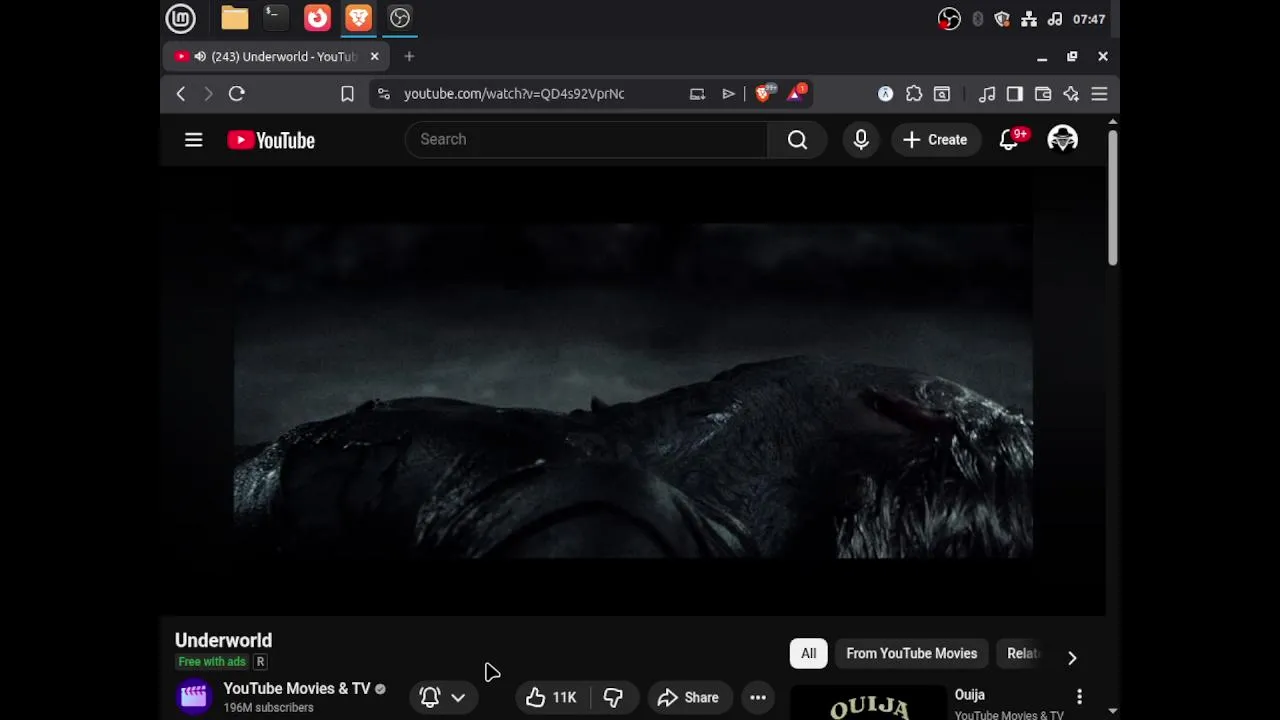Image resolution: width=1280 pixels, height=720 pixels.
Task: Select the All filter chip
Action: tap(808, 654)
